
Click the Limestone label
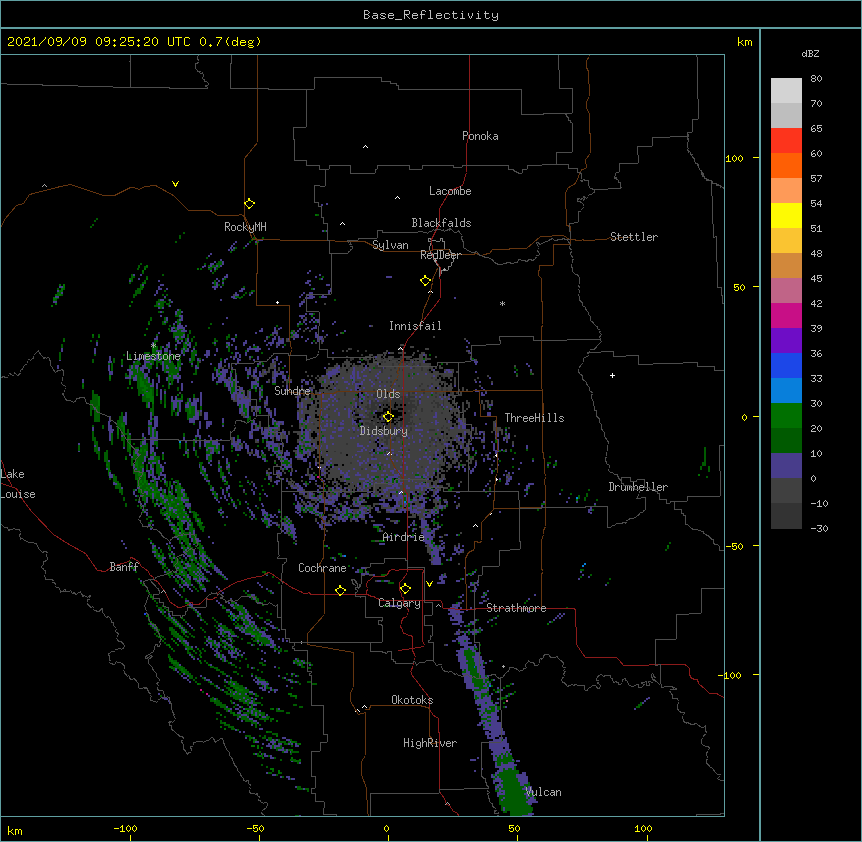pos(153,356)
